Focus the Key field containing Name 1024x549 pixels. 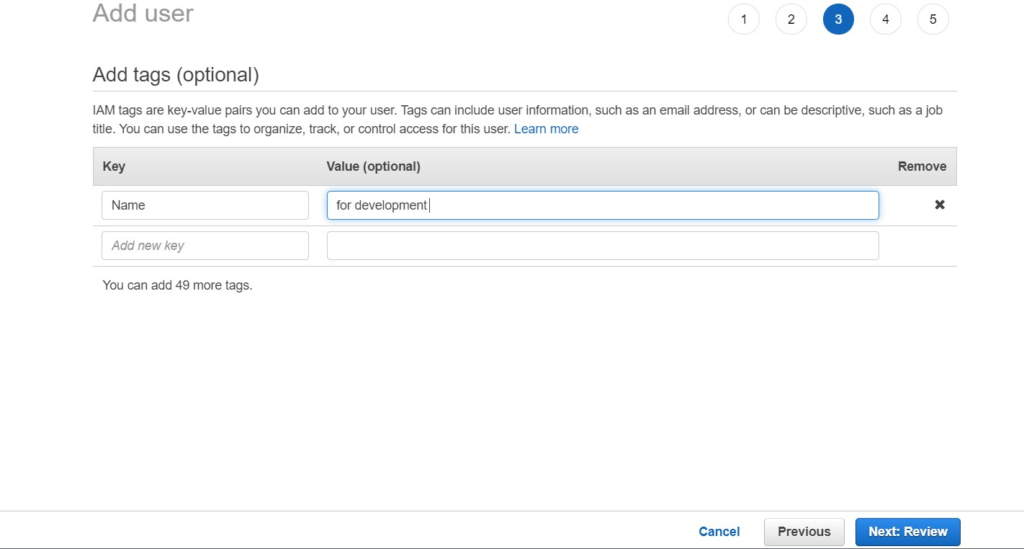point(205,205)
